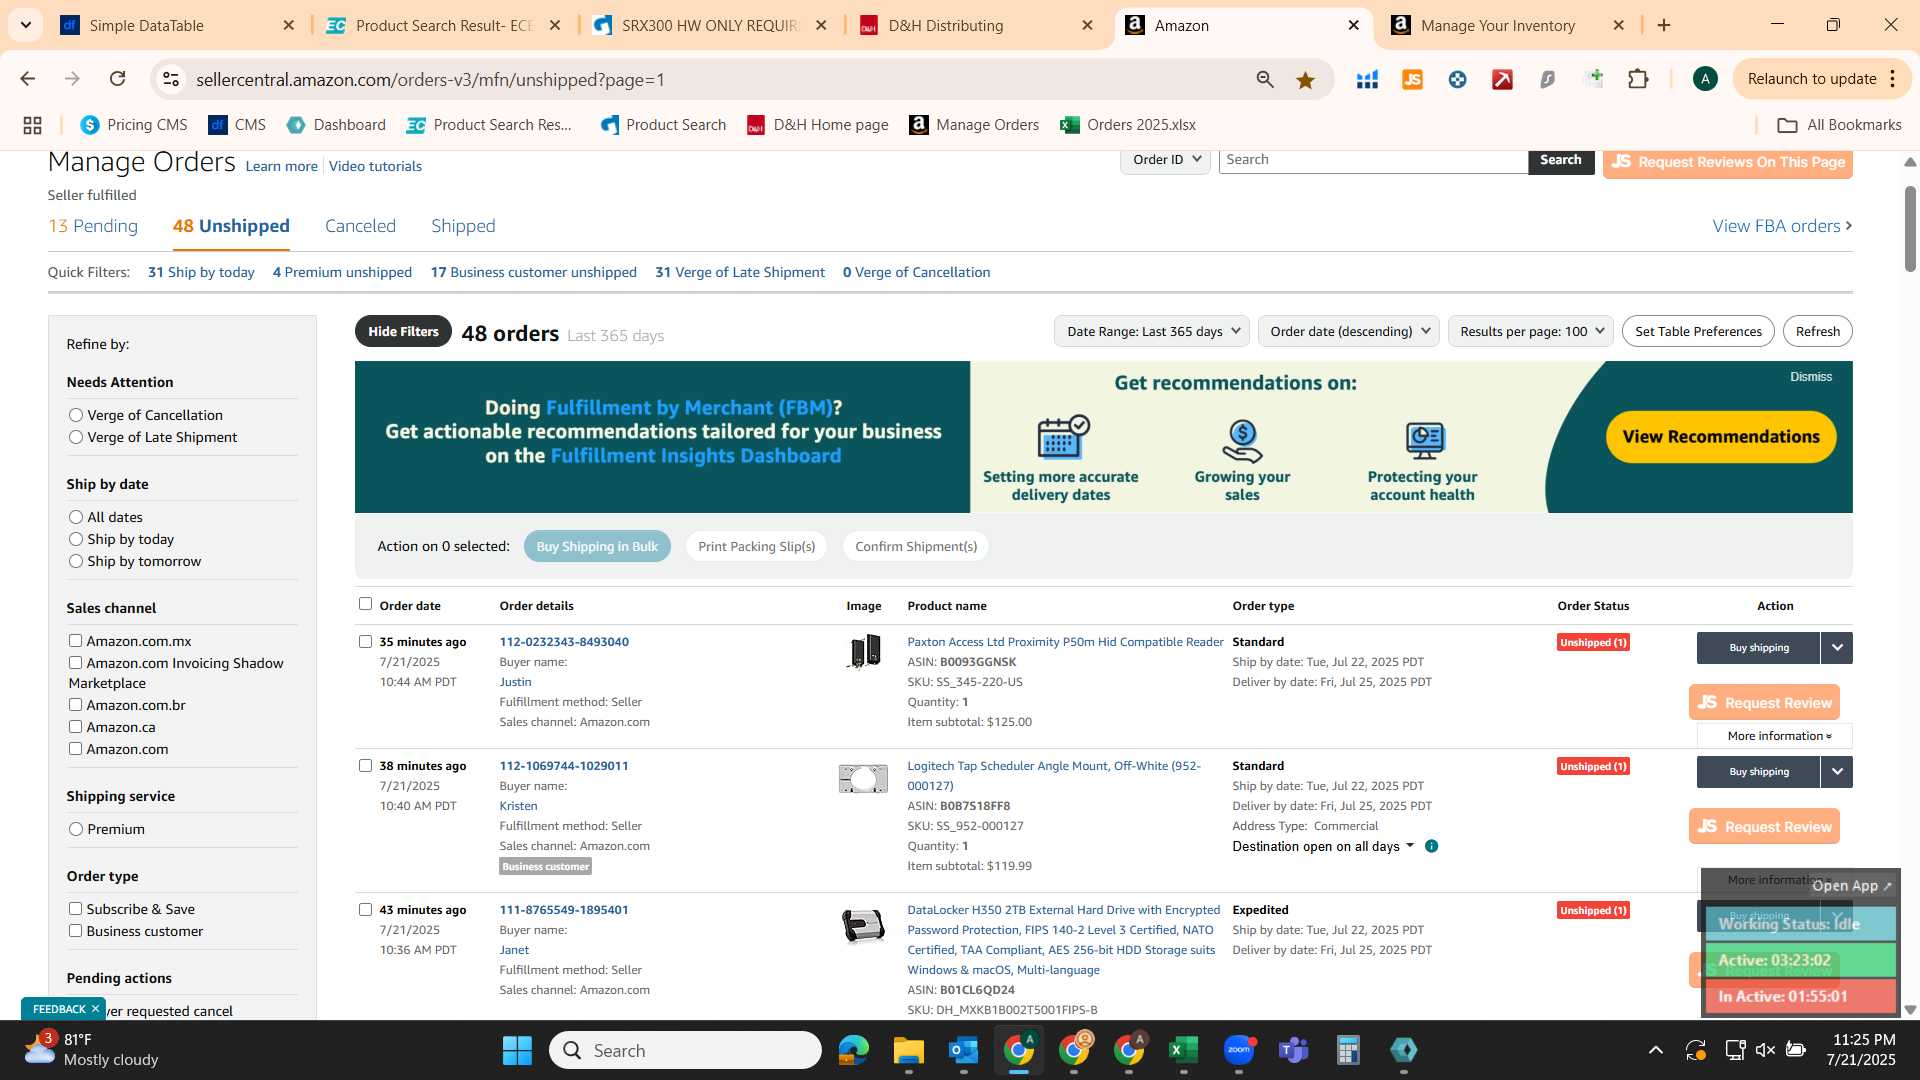Screen dimensions: 1920x1080
Task: Click the zoom magnifier icon in address bar
Action: point(1265,79)
